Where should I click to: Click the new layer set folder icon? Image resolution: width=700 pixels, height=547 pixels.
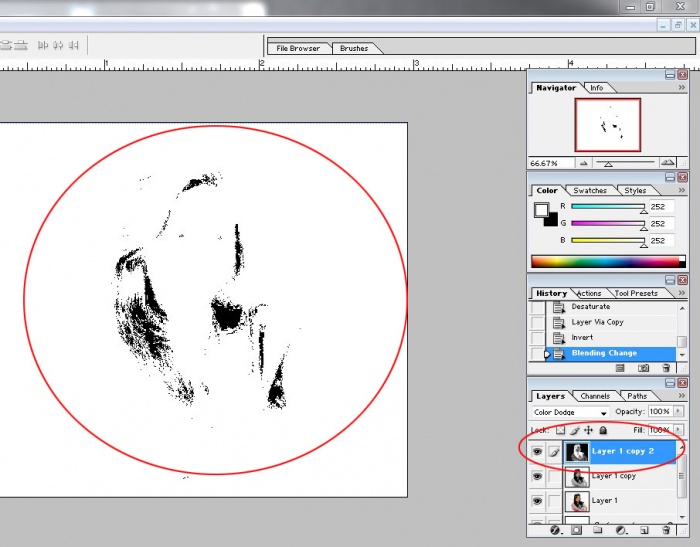point(598,530)
